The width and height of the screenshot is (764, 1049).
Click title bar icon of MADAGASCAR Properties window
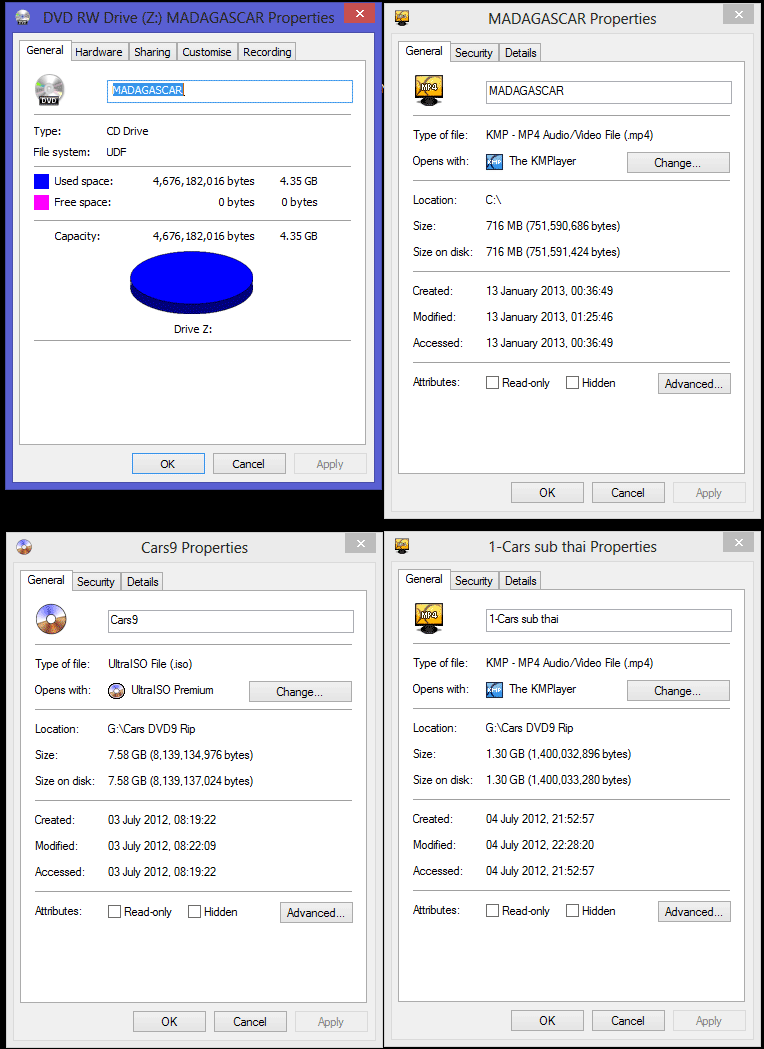[x=401, y=18]
